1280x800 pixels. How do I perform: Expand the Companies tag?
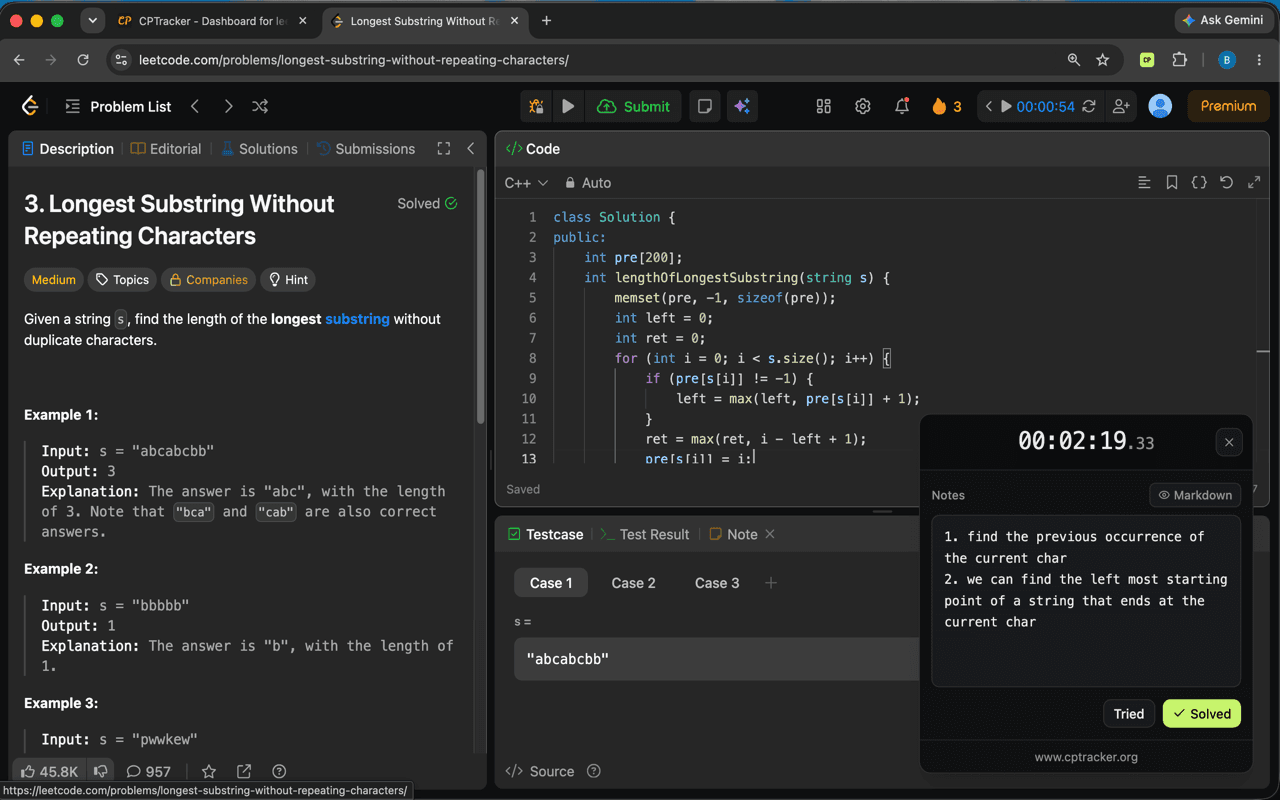[208, 280]
